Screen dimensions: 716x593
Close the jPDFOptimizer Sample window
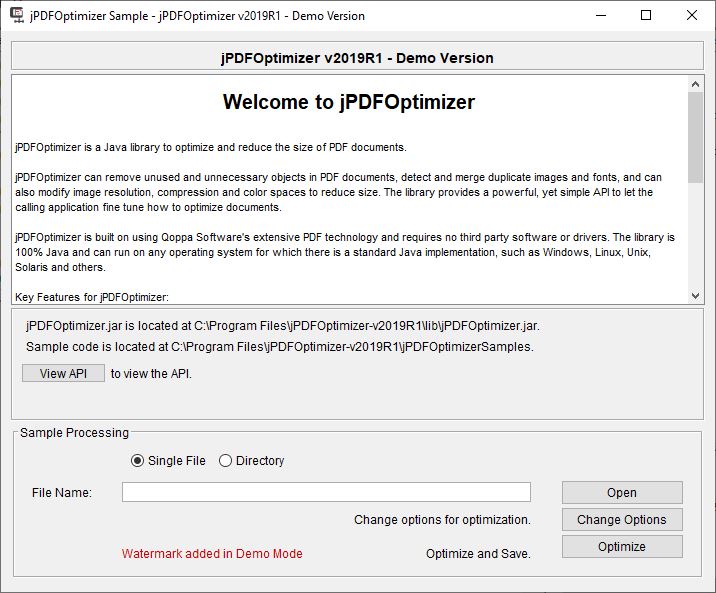(691, 15)
